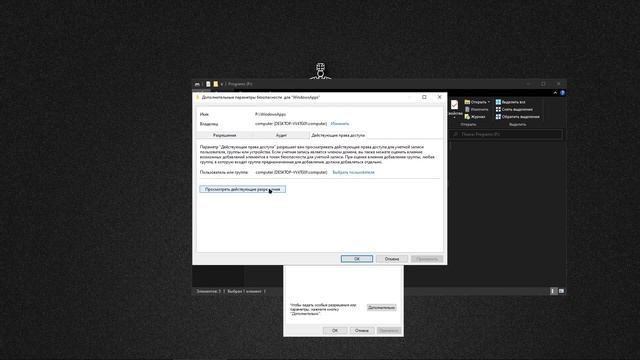Click the new folder quick access icon in title bar

(216, 84)
